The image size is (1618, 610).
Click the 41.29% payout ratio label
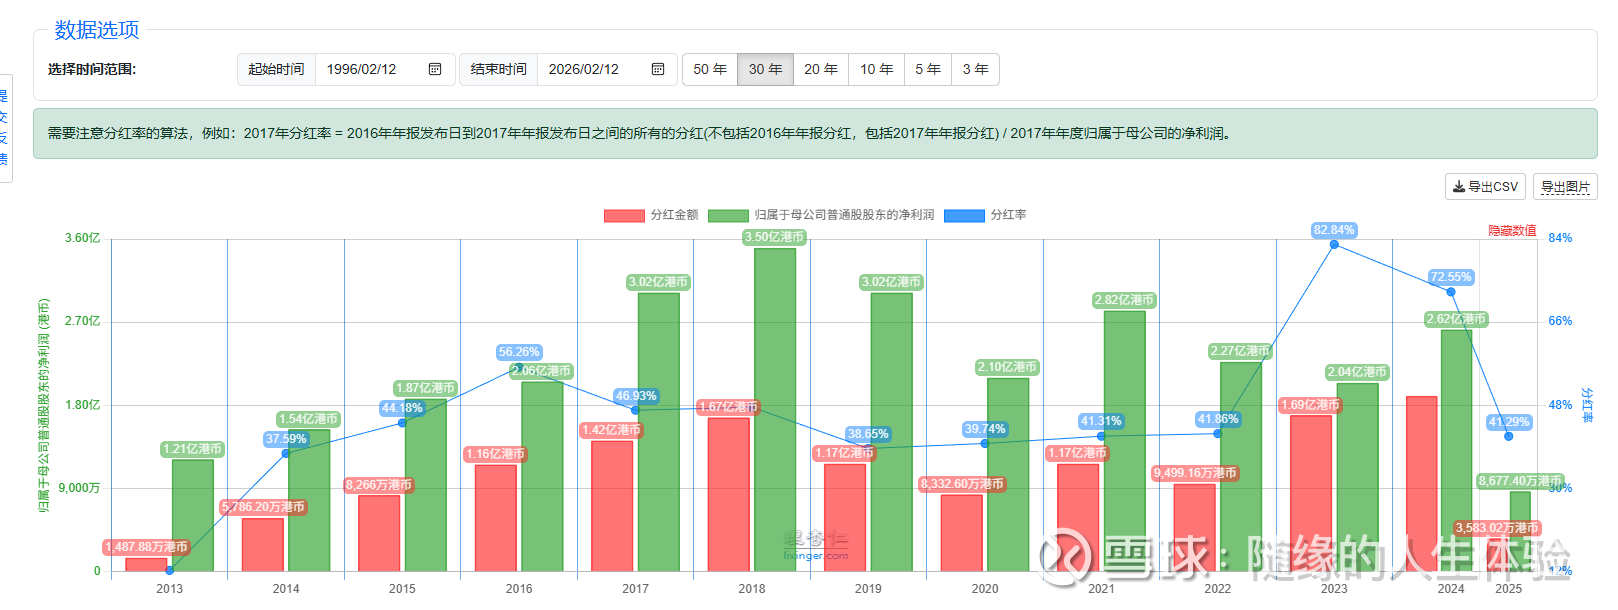tap(1509, 422)
